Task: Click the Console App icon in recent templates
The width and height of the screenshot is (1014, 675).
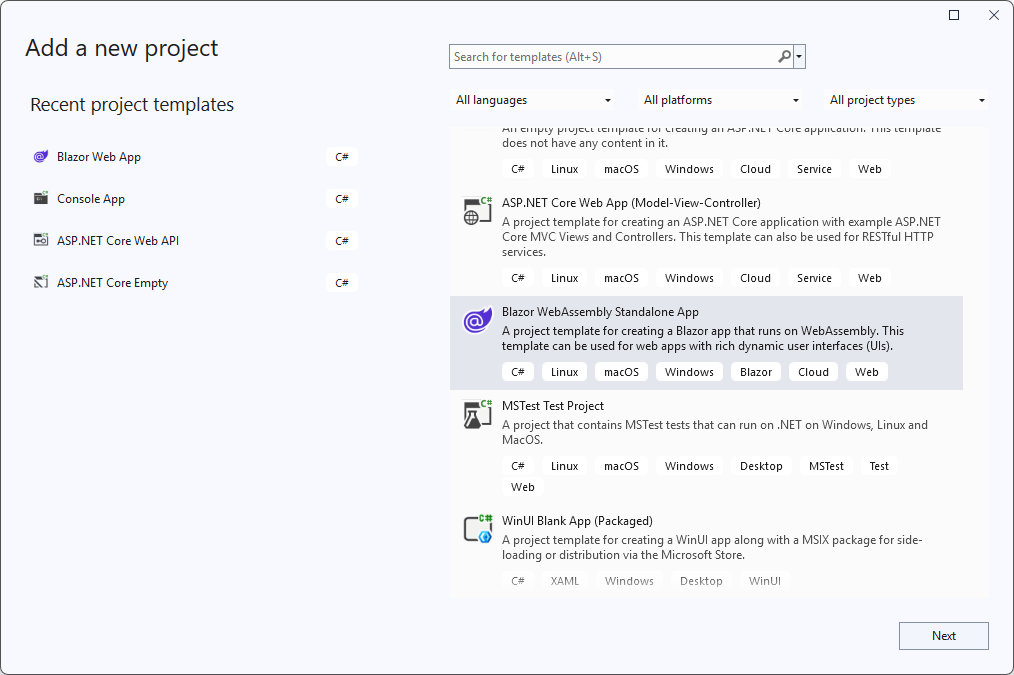Action: pyautogui.click(x=41, y=198)
